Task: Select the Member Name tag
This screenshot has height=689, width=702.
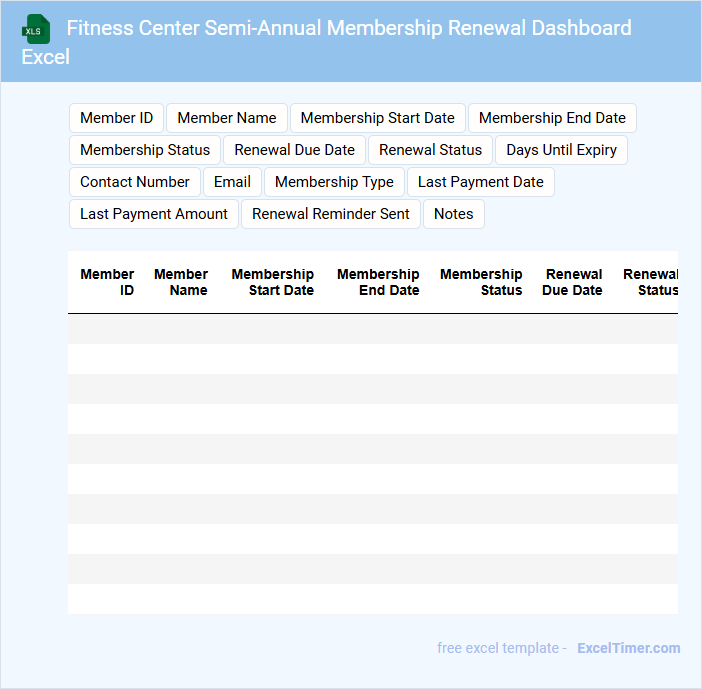Action: click(x=227, y=118)
